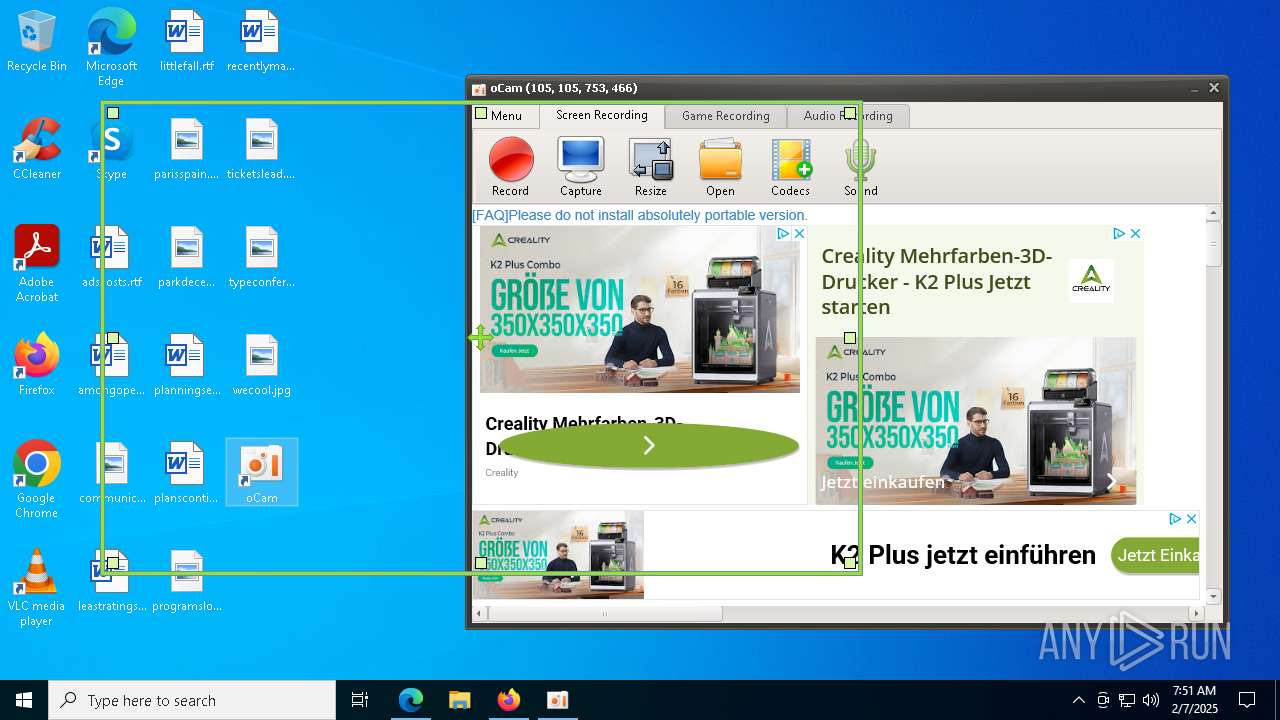Close the oCam window
The width and height of the screenshot is (1280, 720).
[1214, 88]
